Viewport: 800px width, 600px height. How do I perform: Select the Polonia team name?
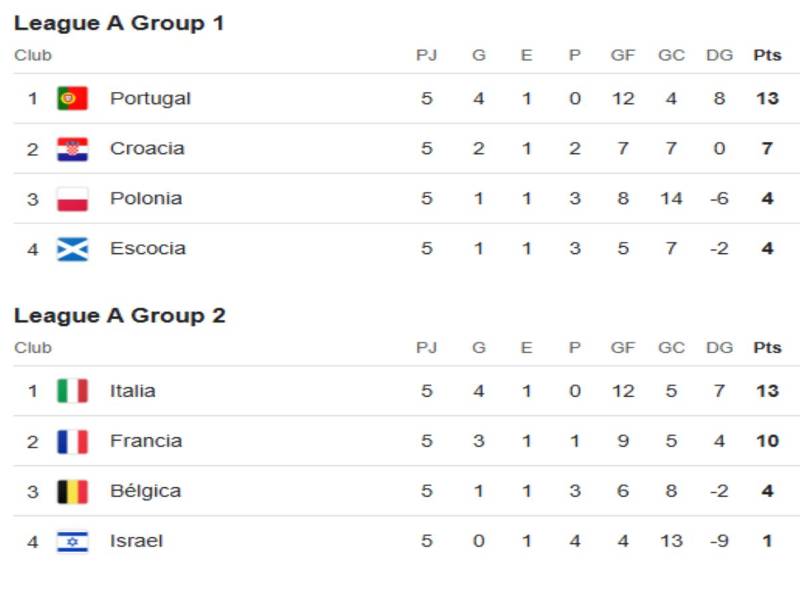coord(146,199)
